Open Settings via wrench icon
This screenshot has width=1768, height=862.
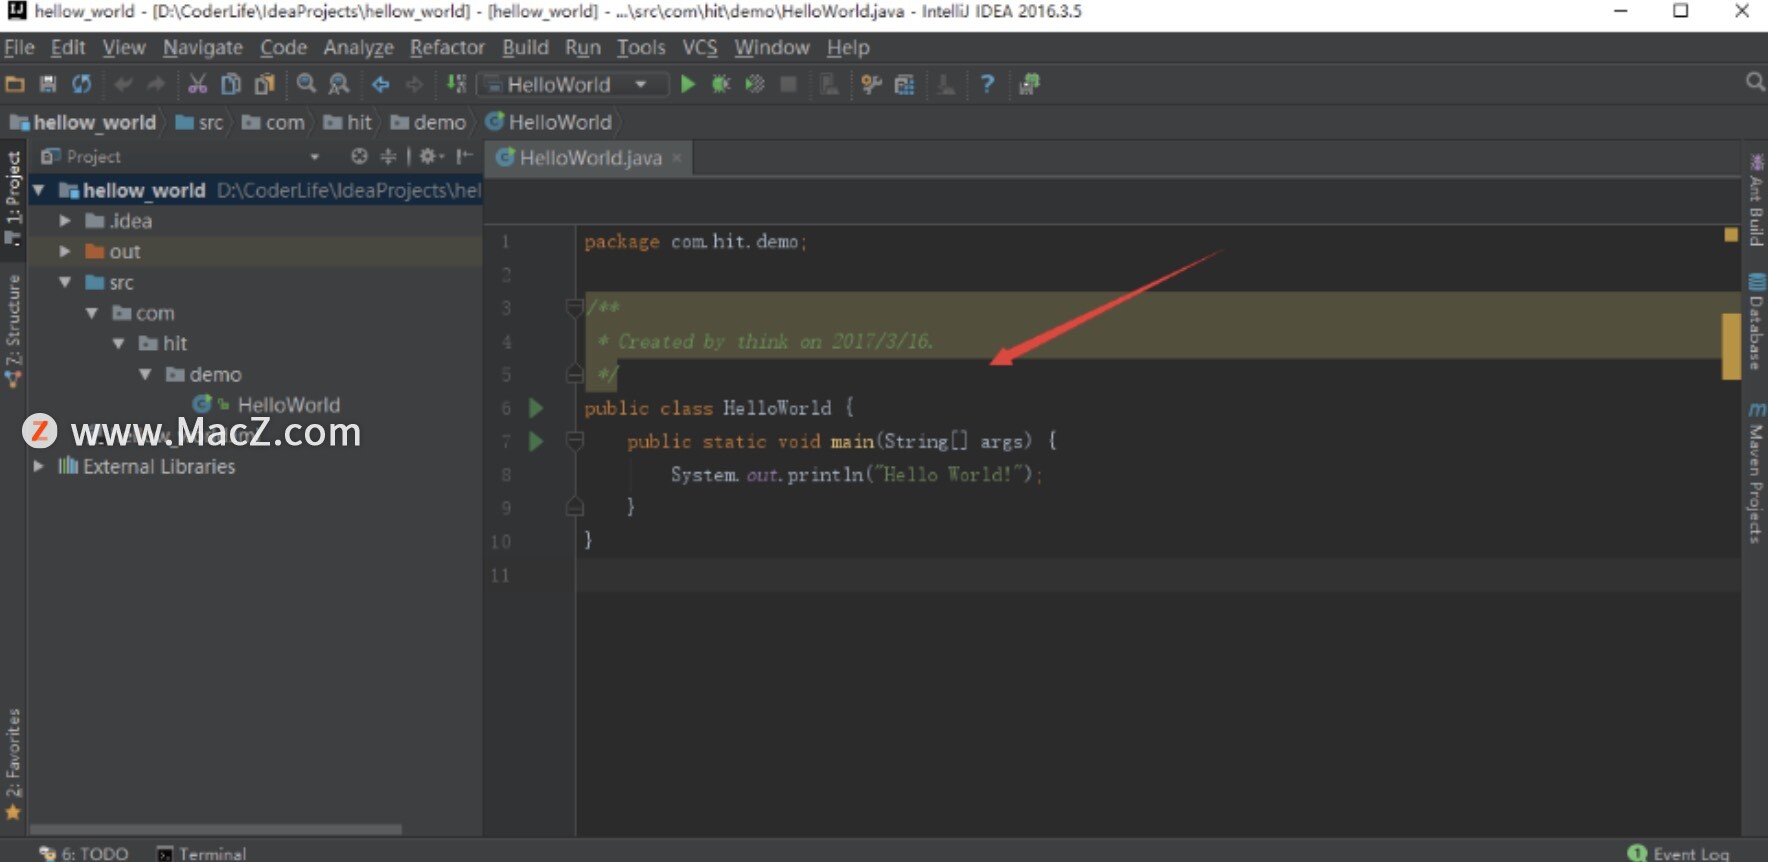(871, 84)
